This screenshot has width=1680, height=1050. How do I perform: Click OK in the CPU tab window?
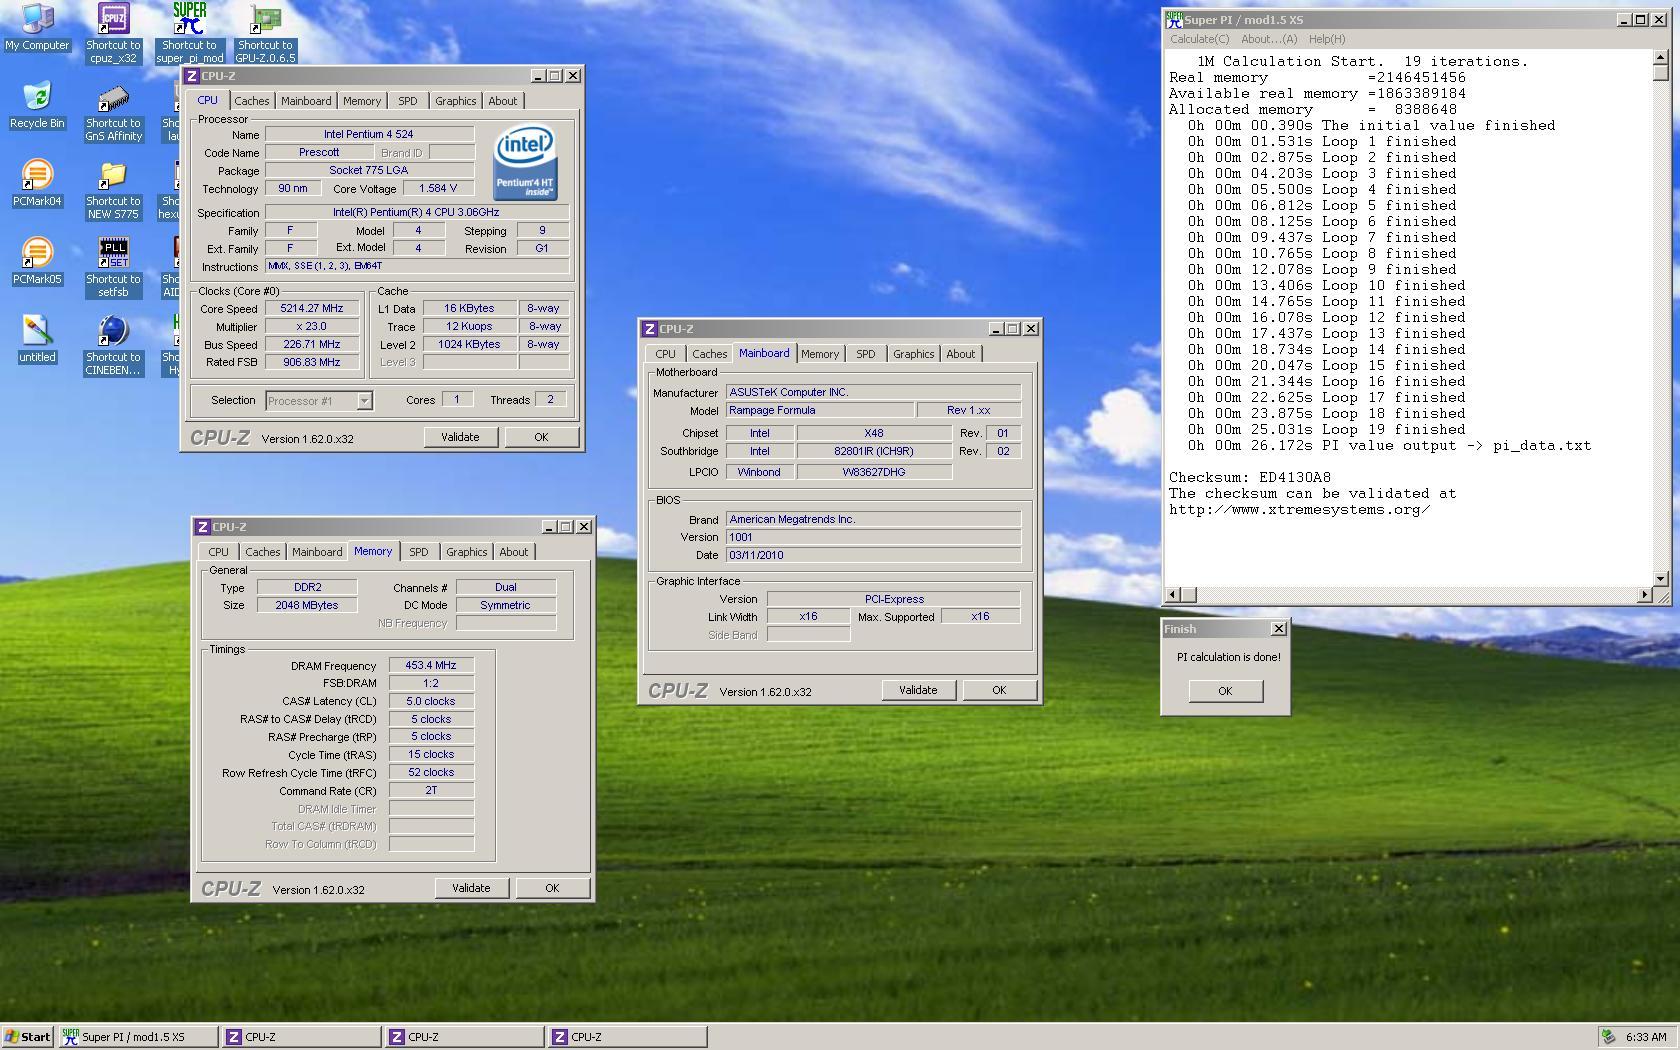(x=541, y=437)
